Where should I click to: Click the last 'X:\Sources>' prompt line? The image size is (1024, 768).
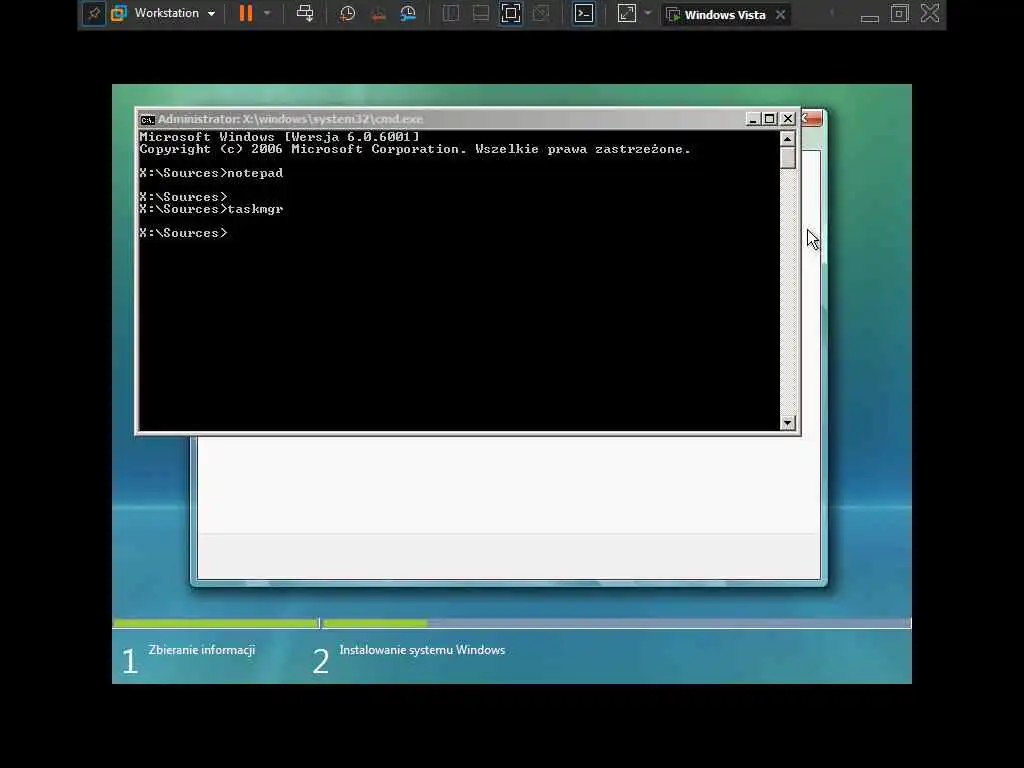pos(184,233)
